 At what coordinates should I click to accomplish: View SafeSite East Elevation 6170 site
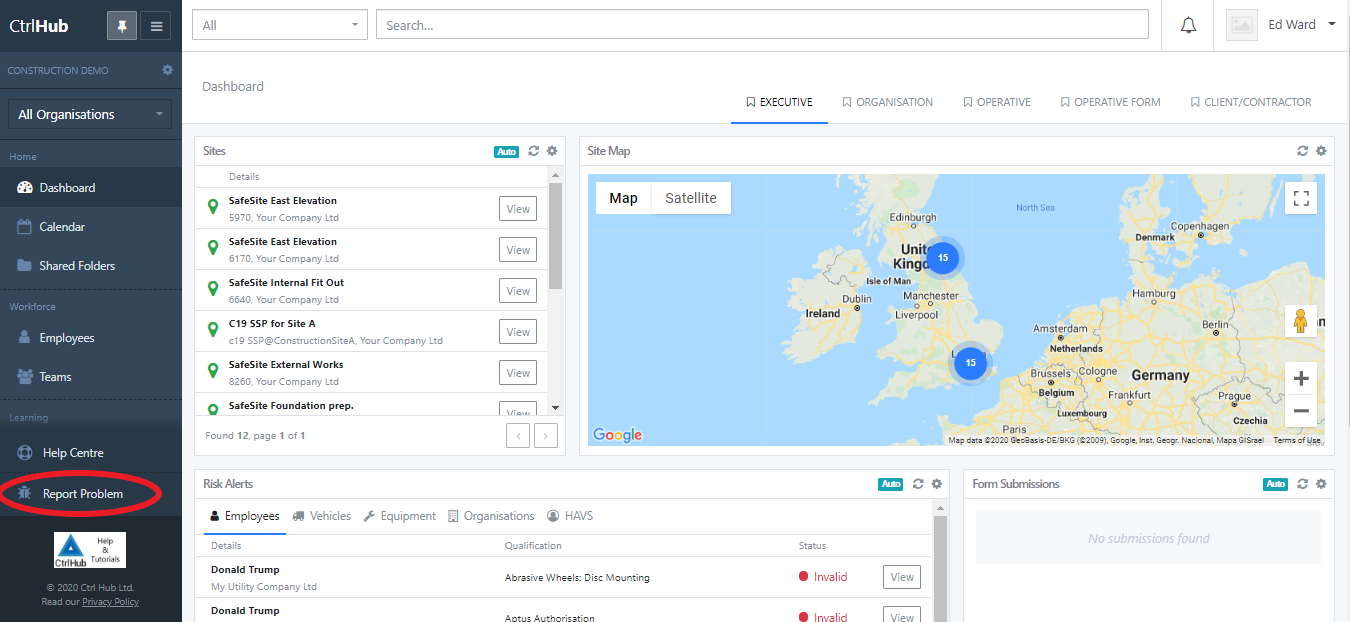point(518,250)
